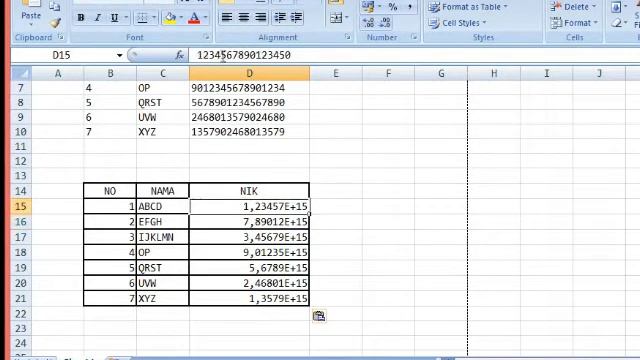Click the Select All corner button
This screenshot has width=640, height=360.
pos(21,74)
